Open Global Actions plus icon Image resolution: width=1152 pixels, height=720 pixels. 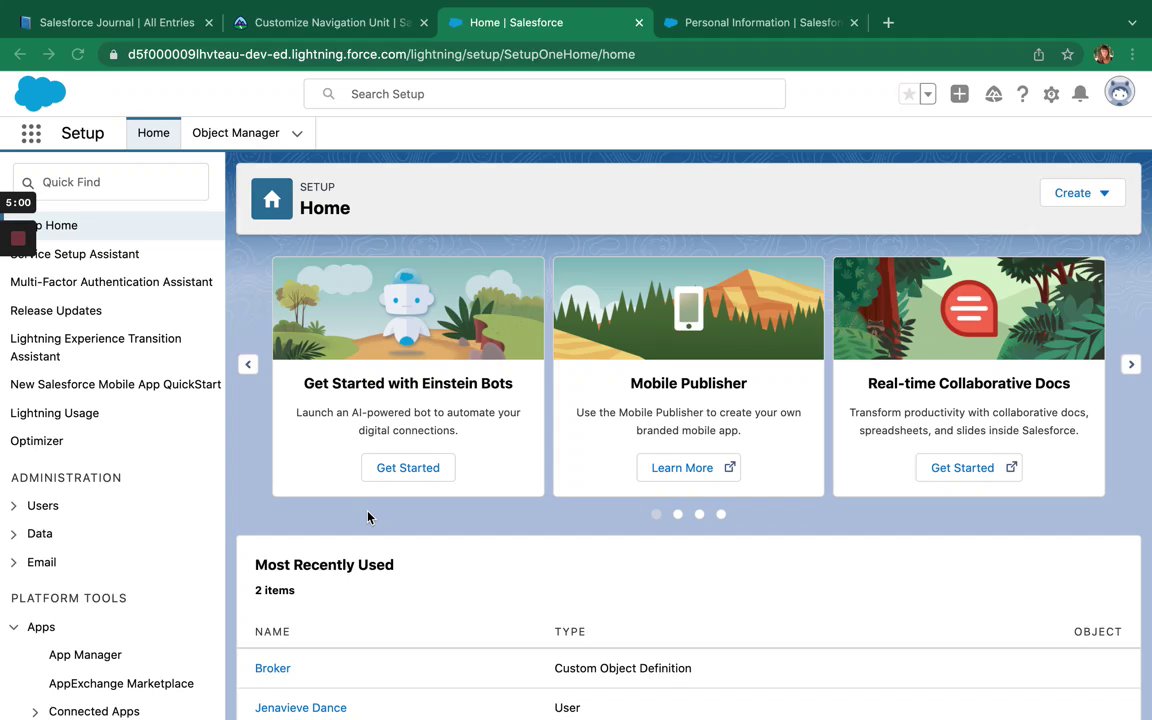[960, 94]
